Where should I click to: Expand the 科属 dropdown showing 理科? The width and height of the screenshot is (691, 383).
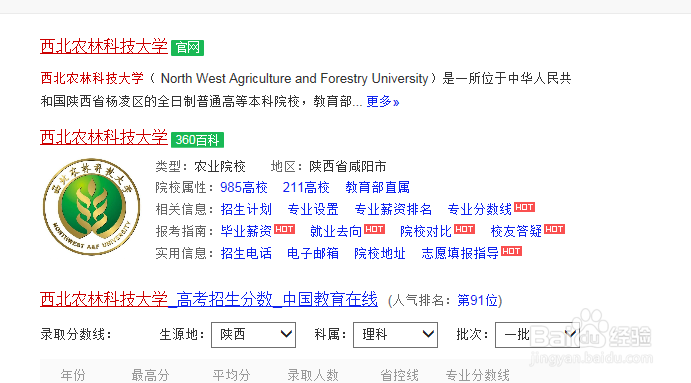coord(395,335)
